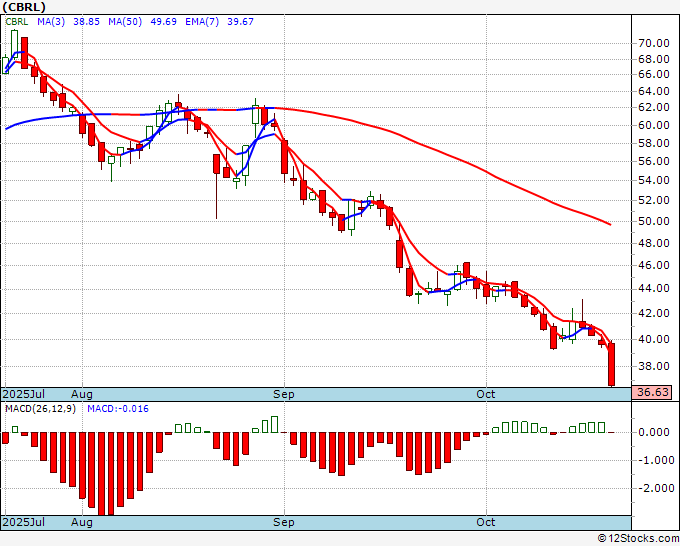Click the 42.00 price axis label
This screenshot has width=680, height=546.
click(x=654, y=313)
